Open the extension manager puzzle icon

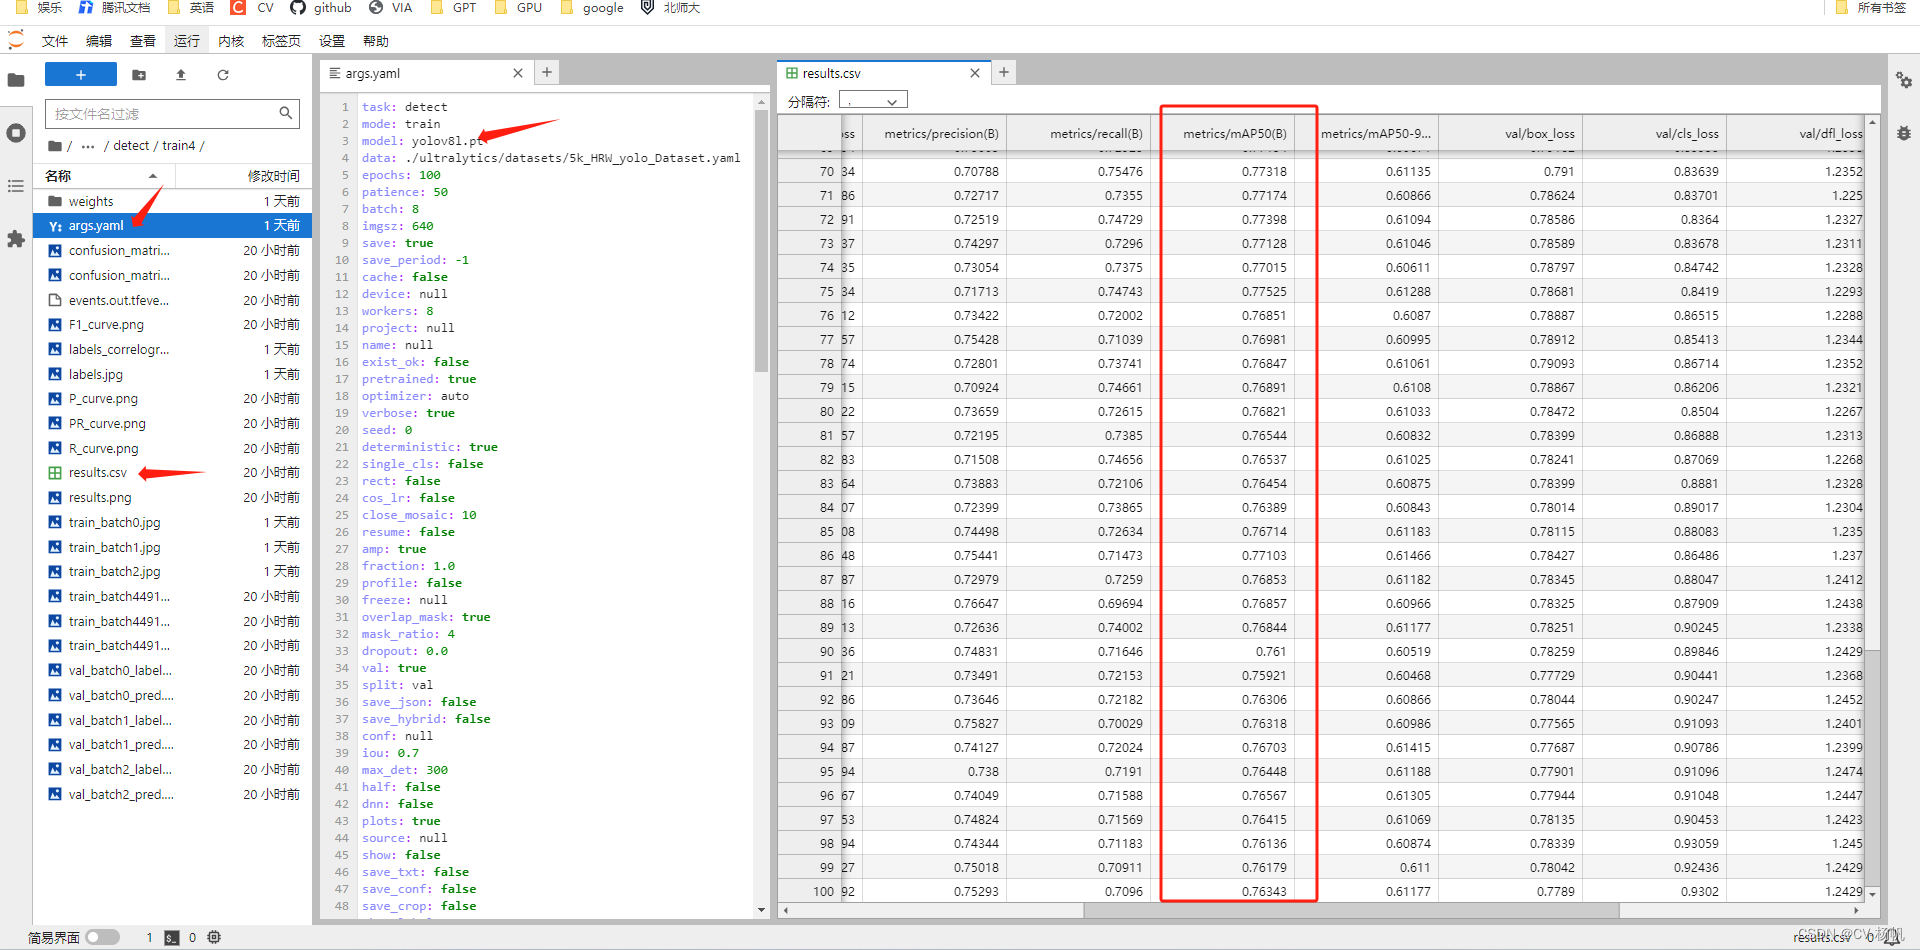tap(16, 239)
